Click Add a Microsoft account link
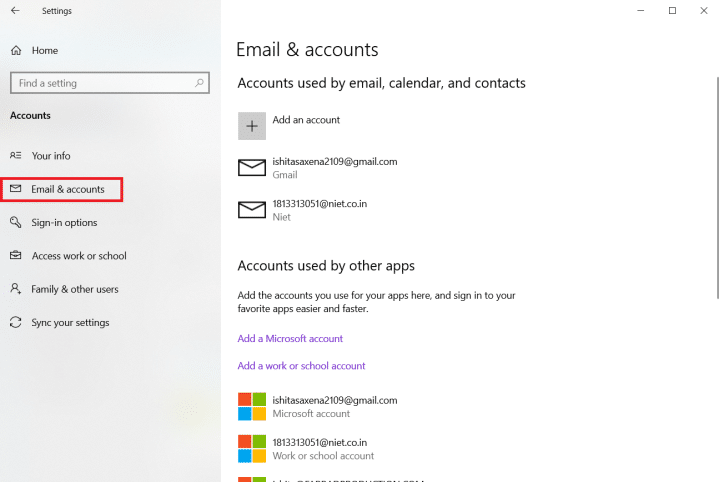 click(x=290, y=339)
